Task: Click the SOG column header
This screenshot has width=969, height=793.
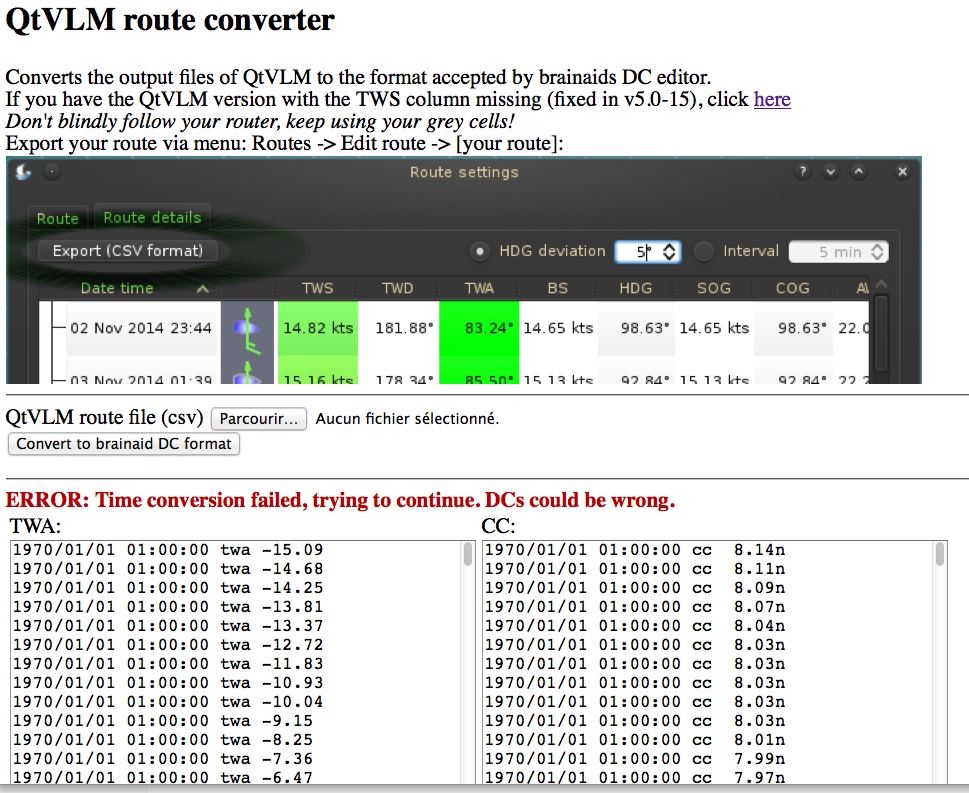Action: pyautogui.click(x=714, y=288)
